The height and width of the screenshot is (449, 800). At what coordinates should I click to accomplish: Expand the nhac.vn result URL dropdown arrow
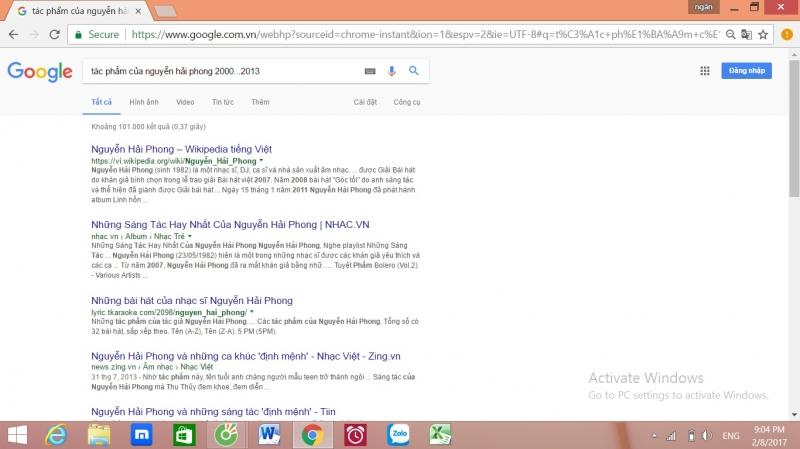pos(189,236)
